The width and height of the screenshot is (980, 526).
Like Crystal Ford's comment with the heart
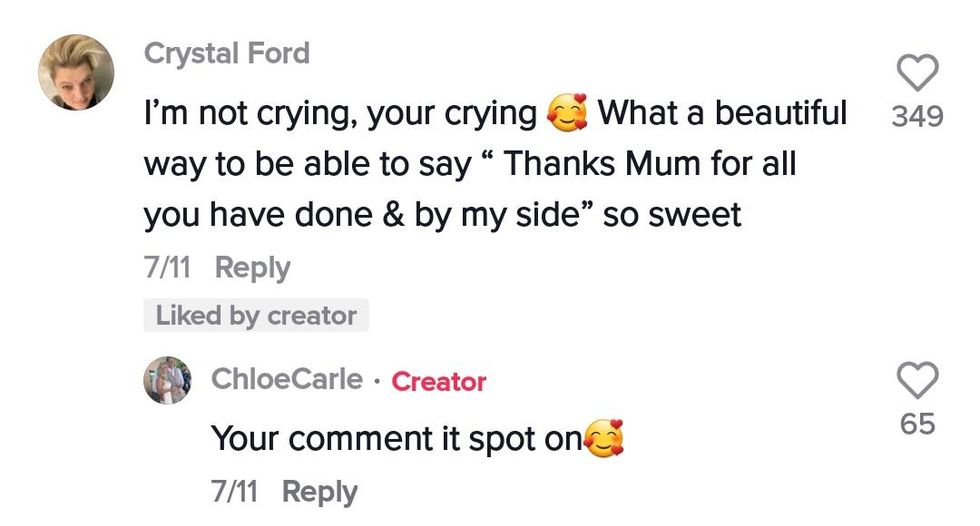click(x=917, y=73)
